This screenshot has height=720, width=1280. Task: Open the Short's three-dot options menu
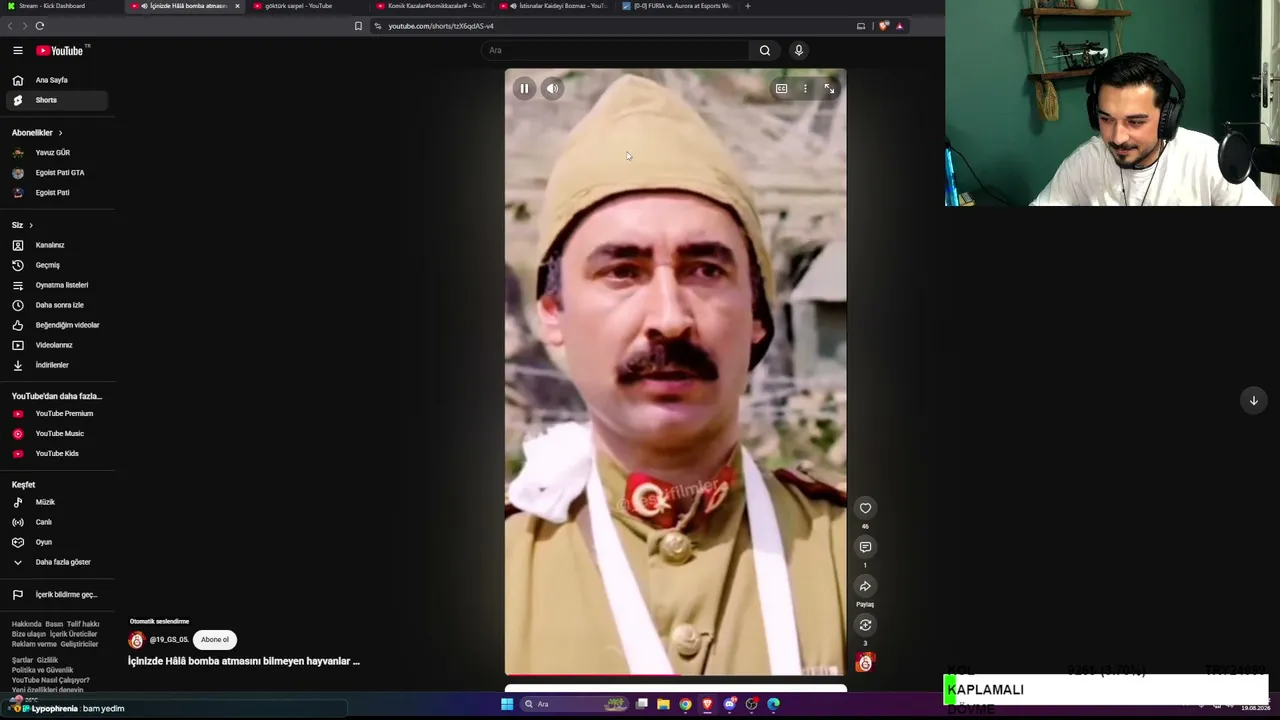[805, 89]
